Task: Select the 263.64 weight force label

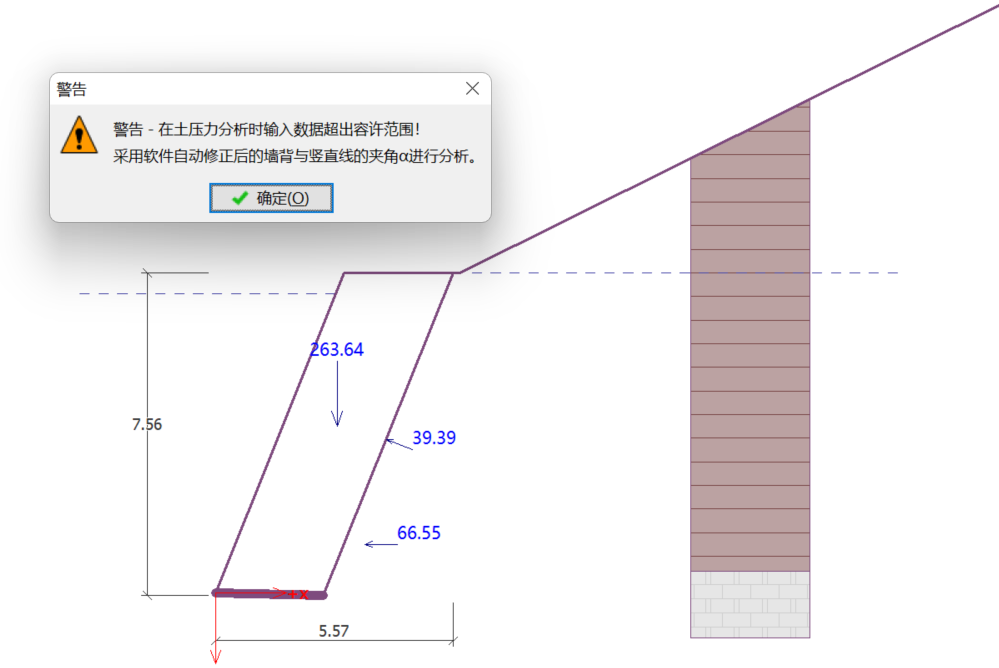Action: point(337,349)
